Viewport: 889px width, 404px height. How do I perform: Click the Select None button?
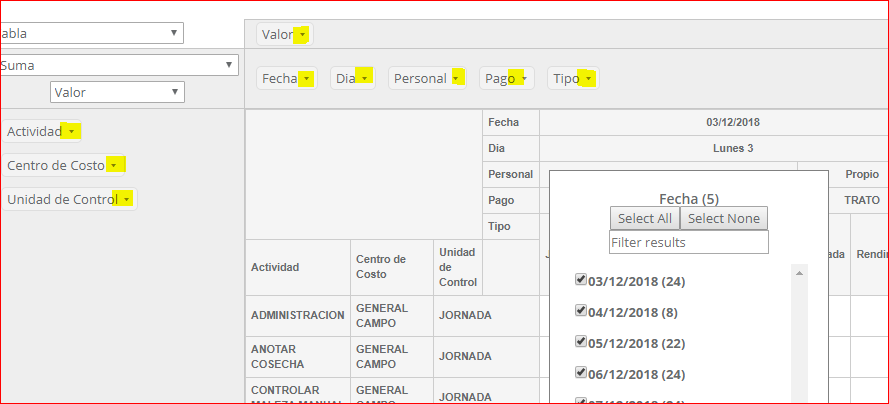(x=723, y=218)
